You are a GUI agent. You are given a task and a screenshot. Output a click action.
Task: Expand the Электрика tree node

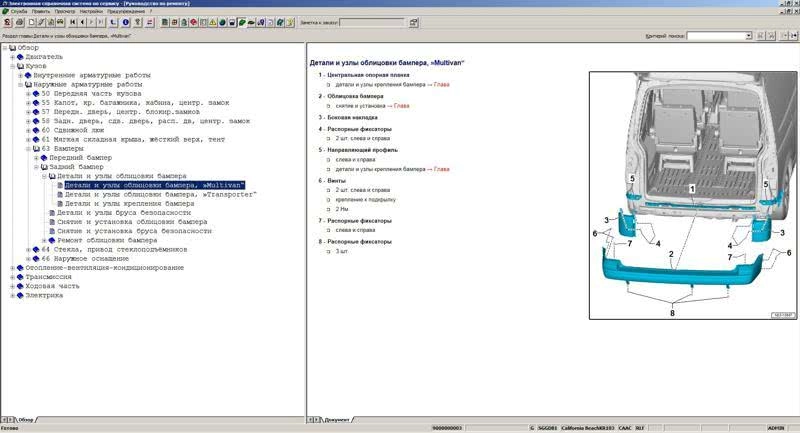[x=12, y=295]
